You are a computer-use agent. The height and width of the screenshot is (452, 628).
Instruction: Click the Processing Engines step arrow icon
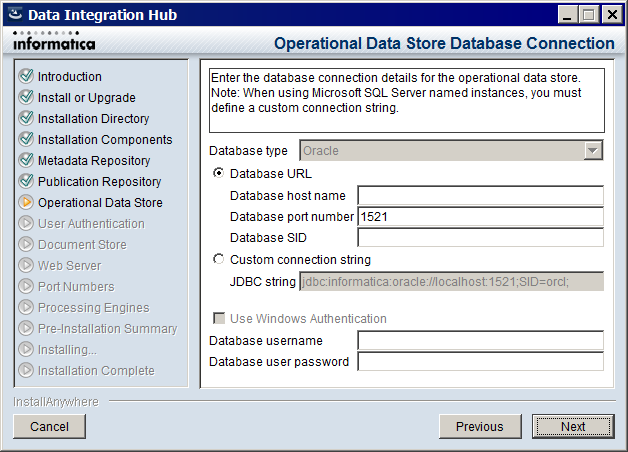click(x=26, y=307)
